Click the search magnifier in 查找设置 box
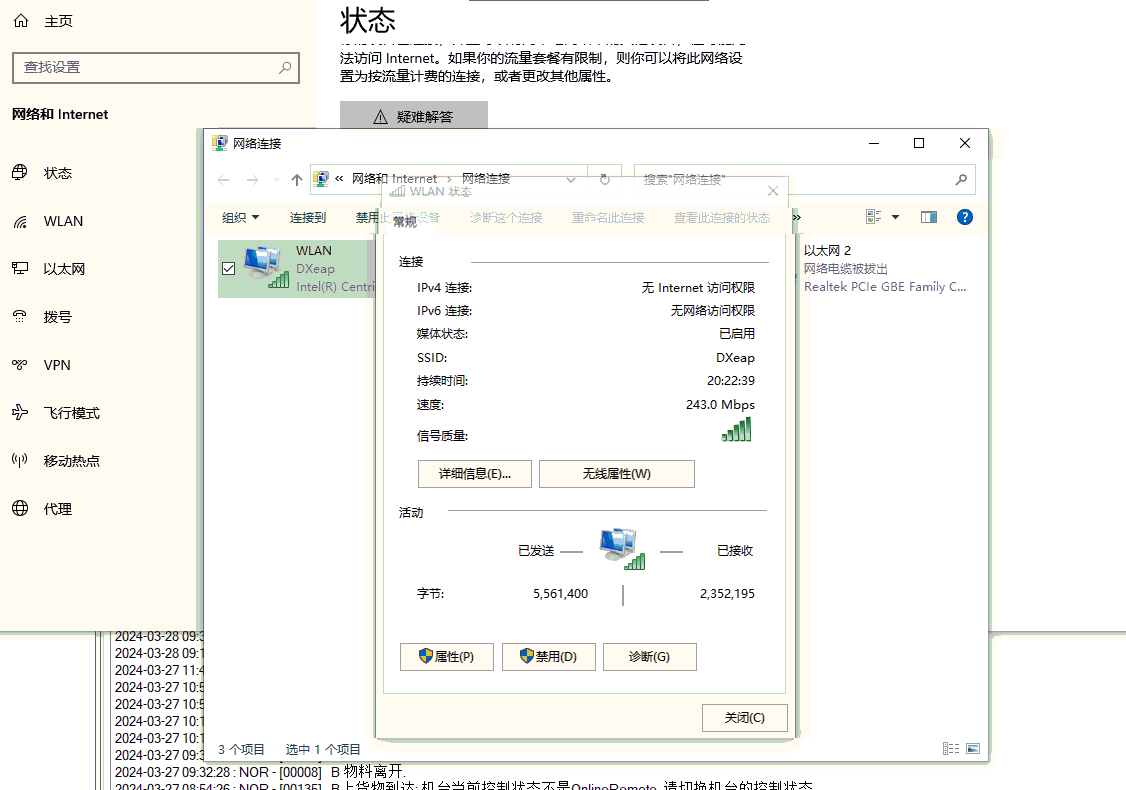Screen dimensions: 1126x790 [x=285, y=68]
